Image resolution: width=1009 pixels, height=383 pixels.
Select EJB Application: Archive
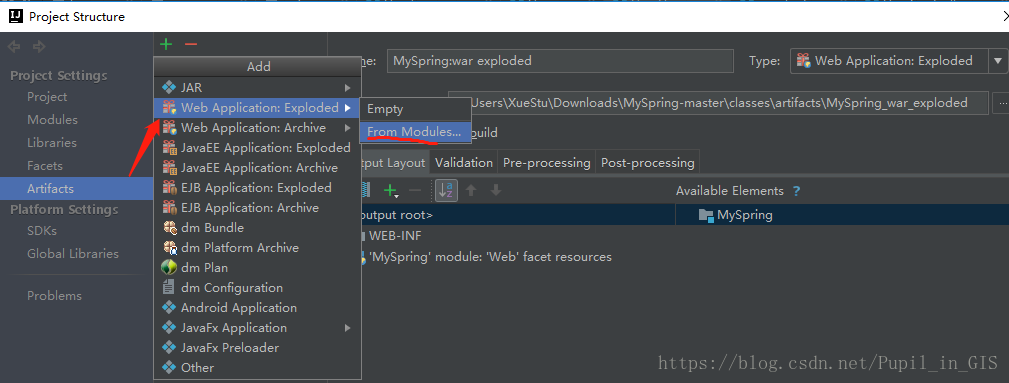[x=257, y=207]
